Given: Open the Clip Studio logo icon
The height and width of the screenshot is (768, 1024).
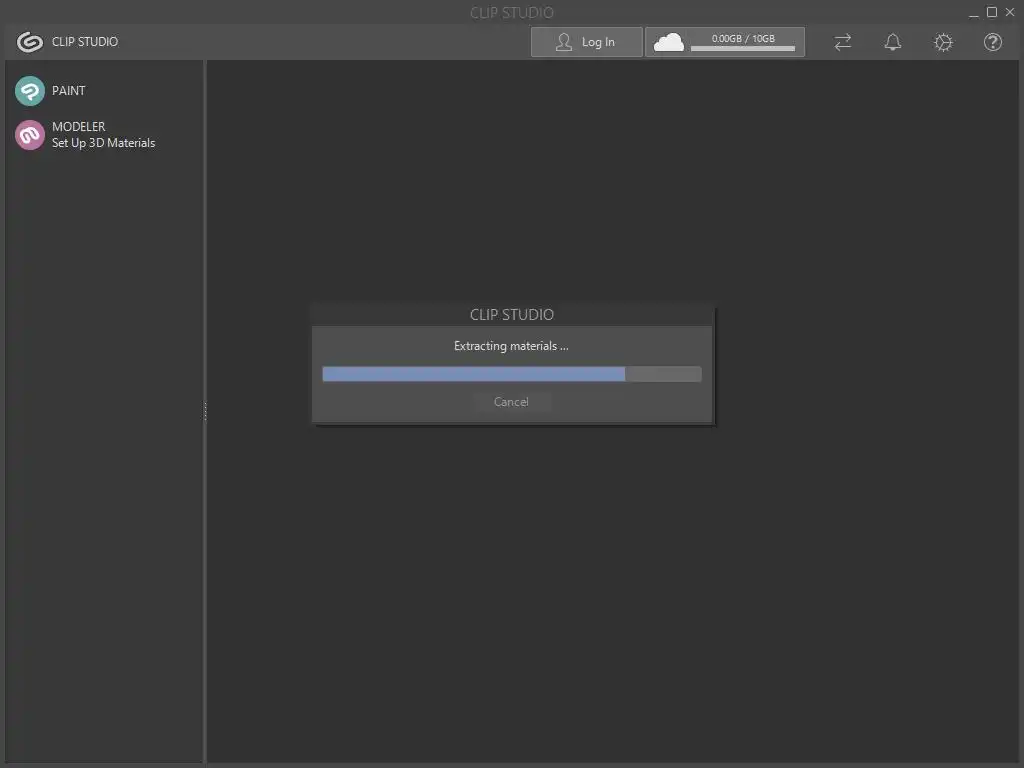Looking at the screenshot, I should point(29,42).
